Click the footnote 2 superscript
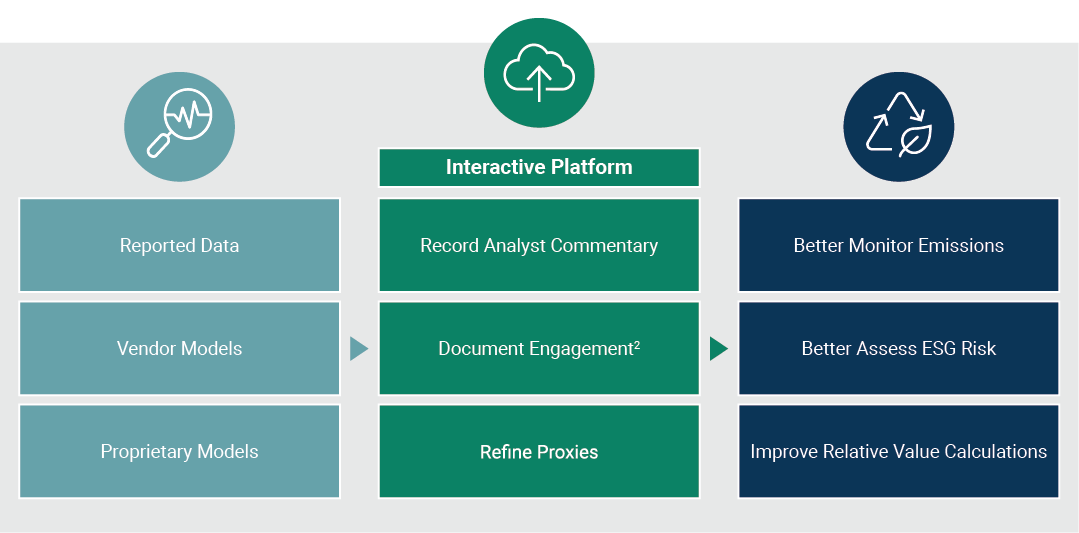Viewport: 1079px width, 533px height. (636, 343)
